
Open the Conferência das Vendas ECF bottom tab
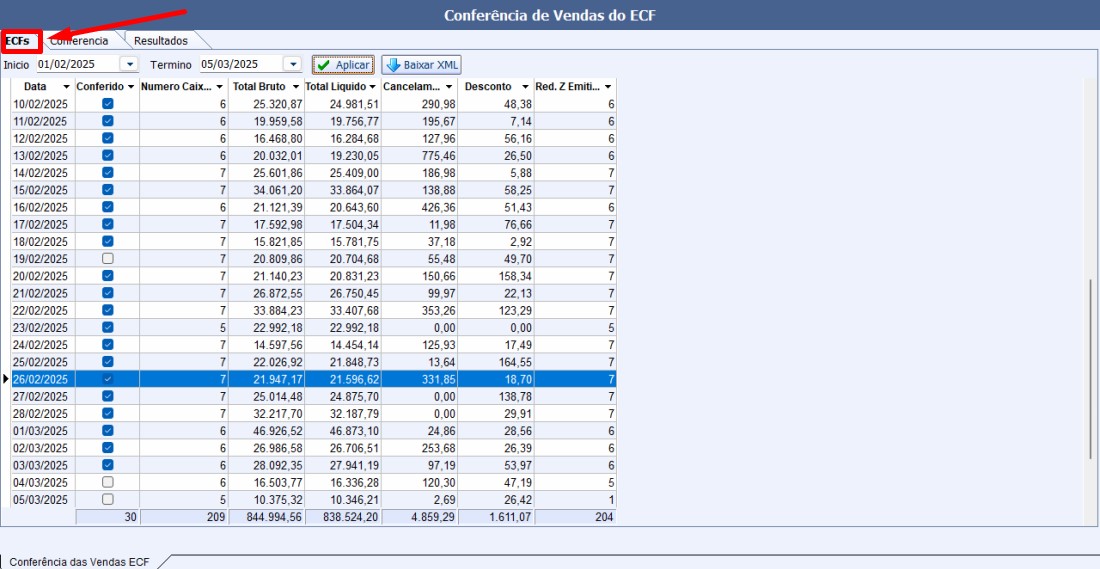tap(79, 562)
